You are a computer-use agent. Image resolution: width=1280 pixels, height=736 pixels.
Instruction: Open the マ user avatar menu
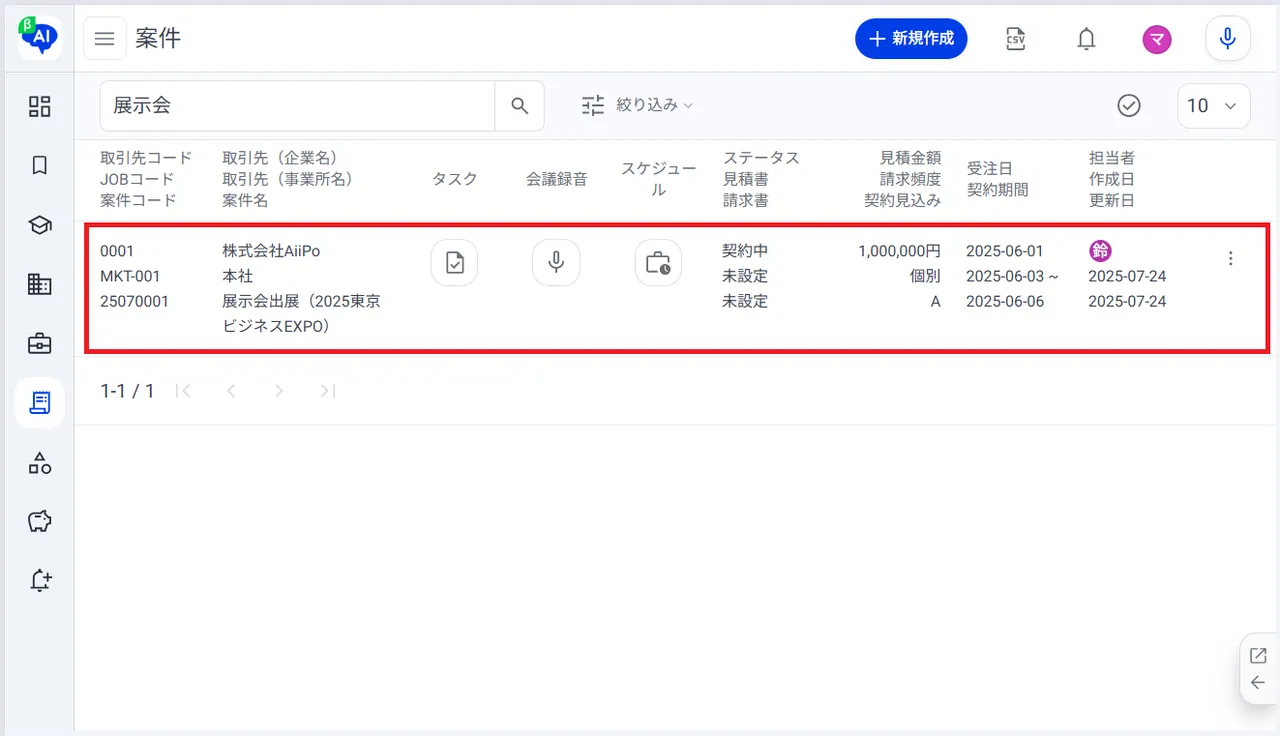tap(1157, 39)
